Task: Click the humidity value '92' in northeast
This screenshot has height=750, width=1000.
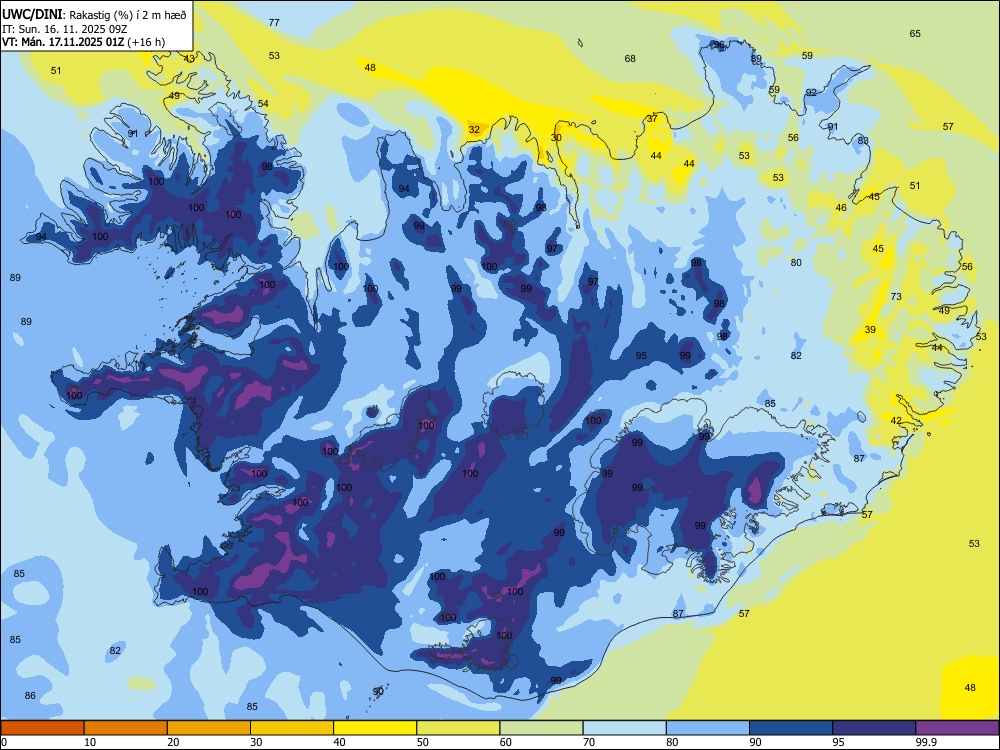Action: (x=811, y=92)
